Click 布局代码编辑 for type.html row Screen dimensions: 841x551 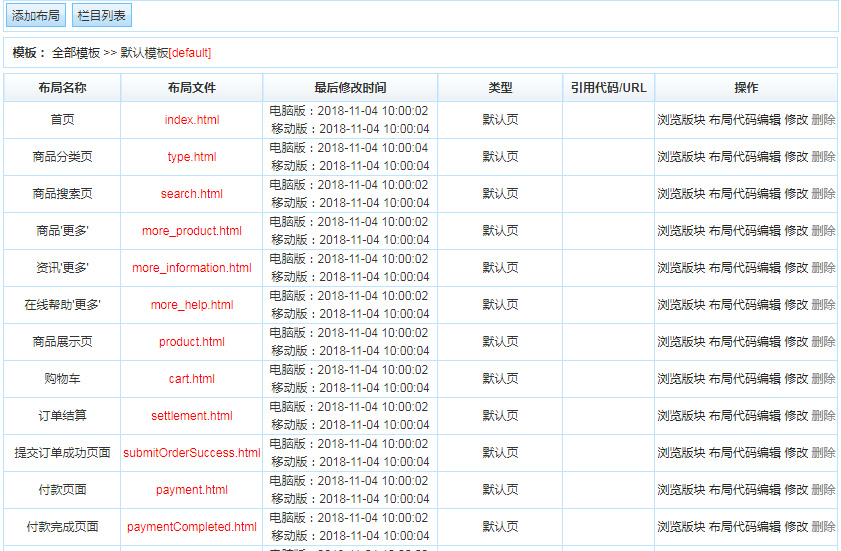pos(744,157)
